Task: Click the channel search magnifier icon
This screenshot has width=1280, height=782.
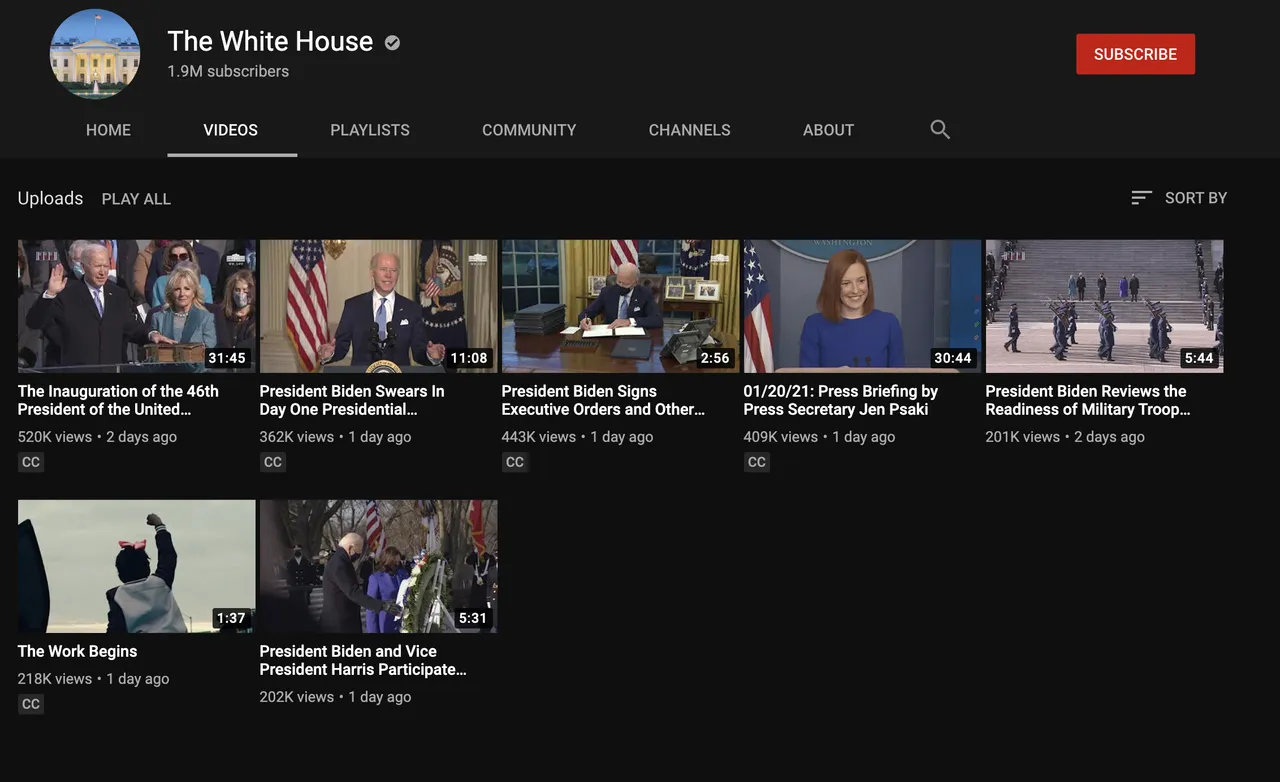Action: click(940, 129)
